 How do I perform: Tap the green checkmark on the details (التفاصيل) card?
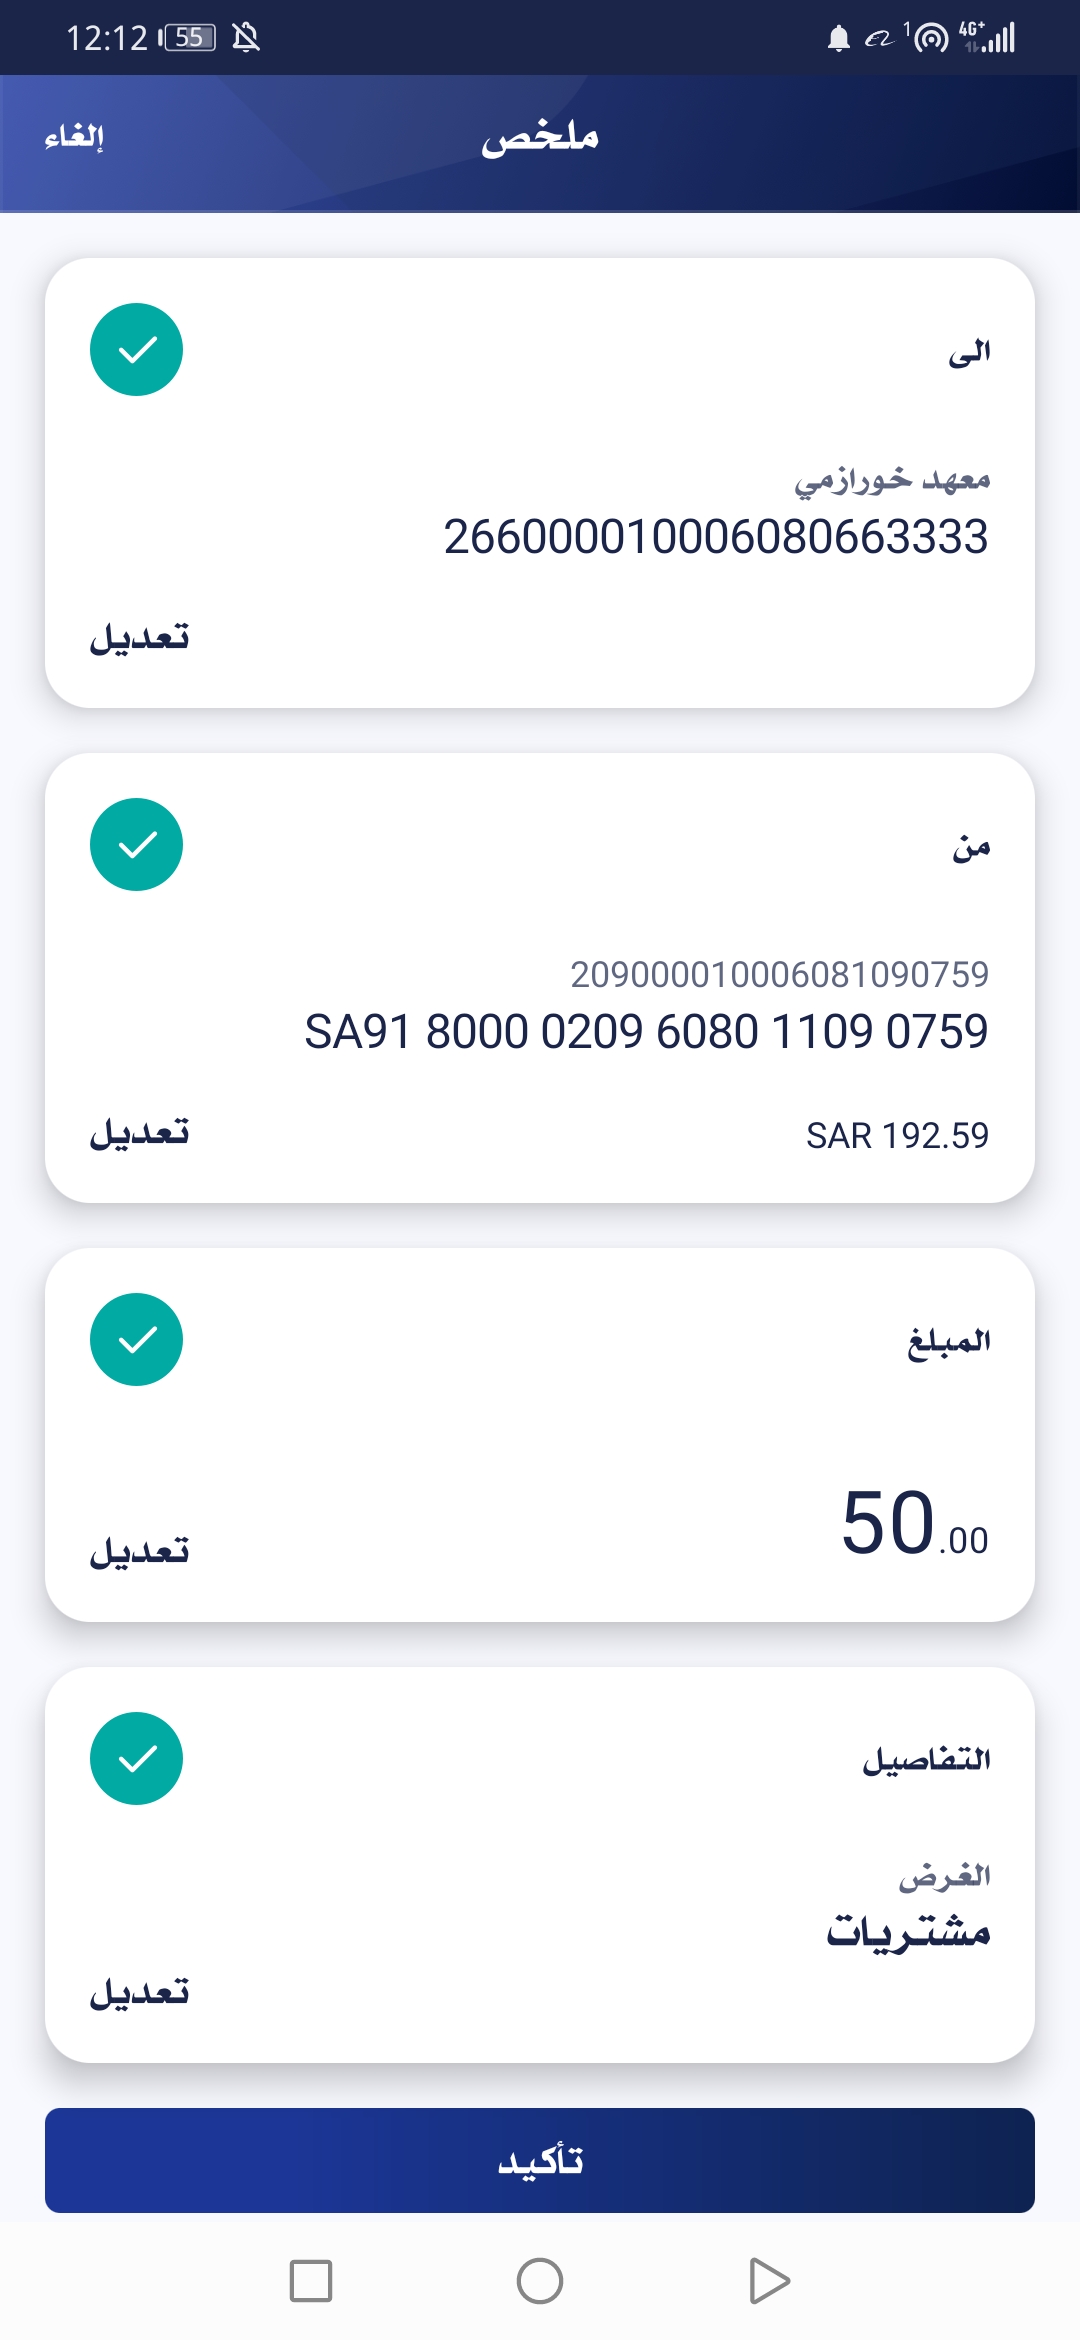[137, 1759]
